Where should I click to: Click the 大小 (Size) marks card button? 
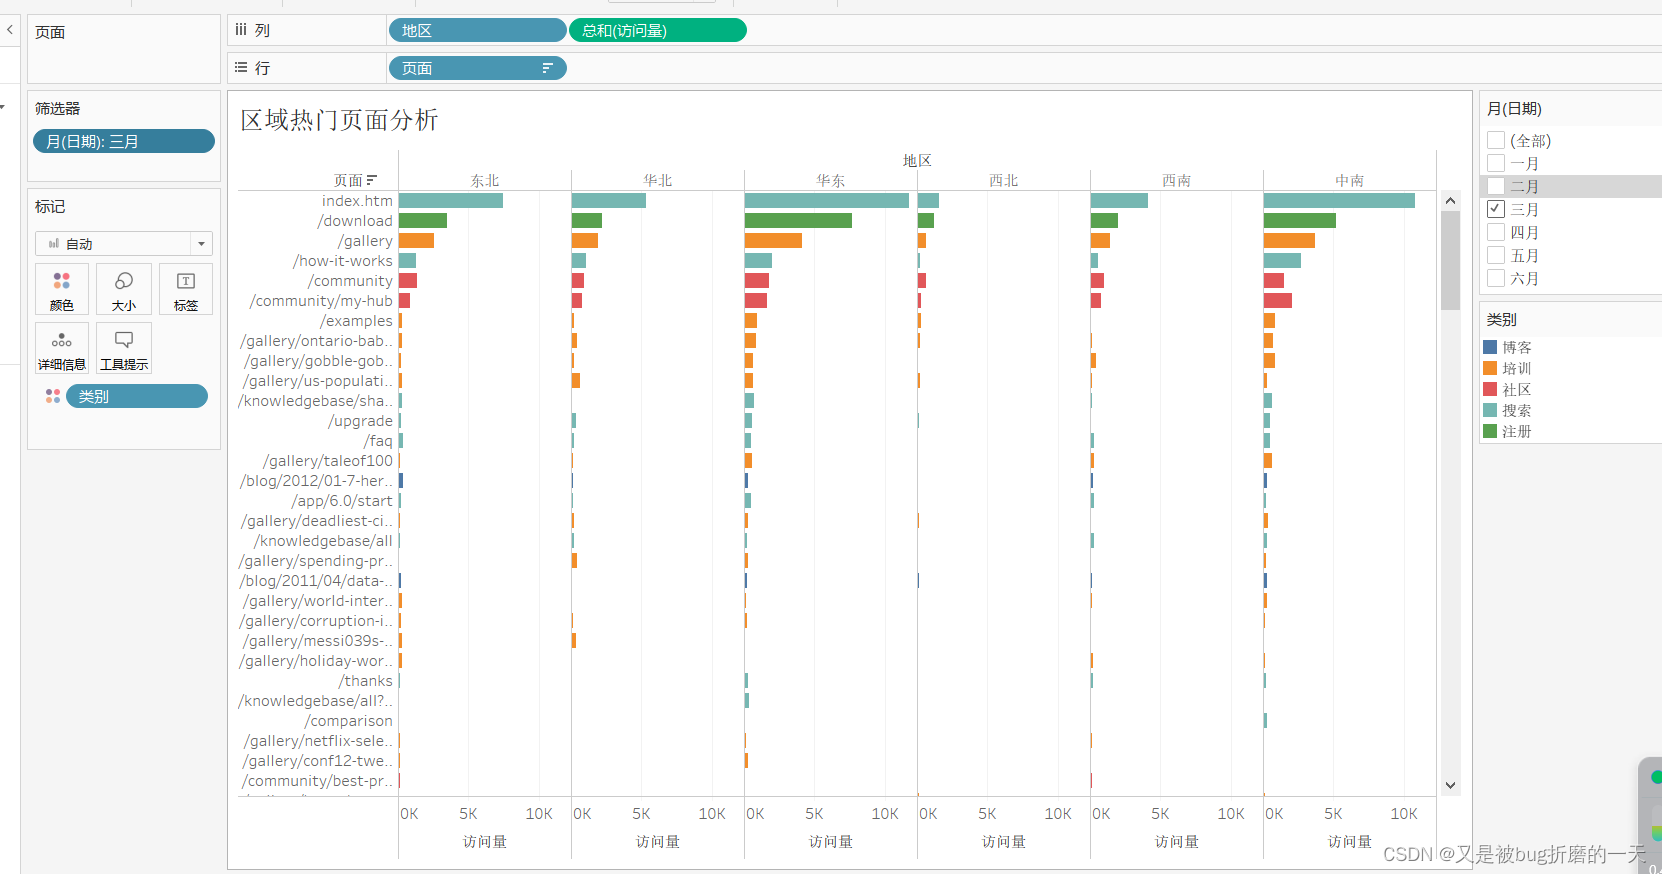point(124,289)
